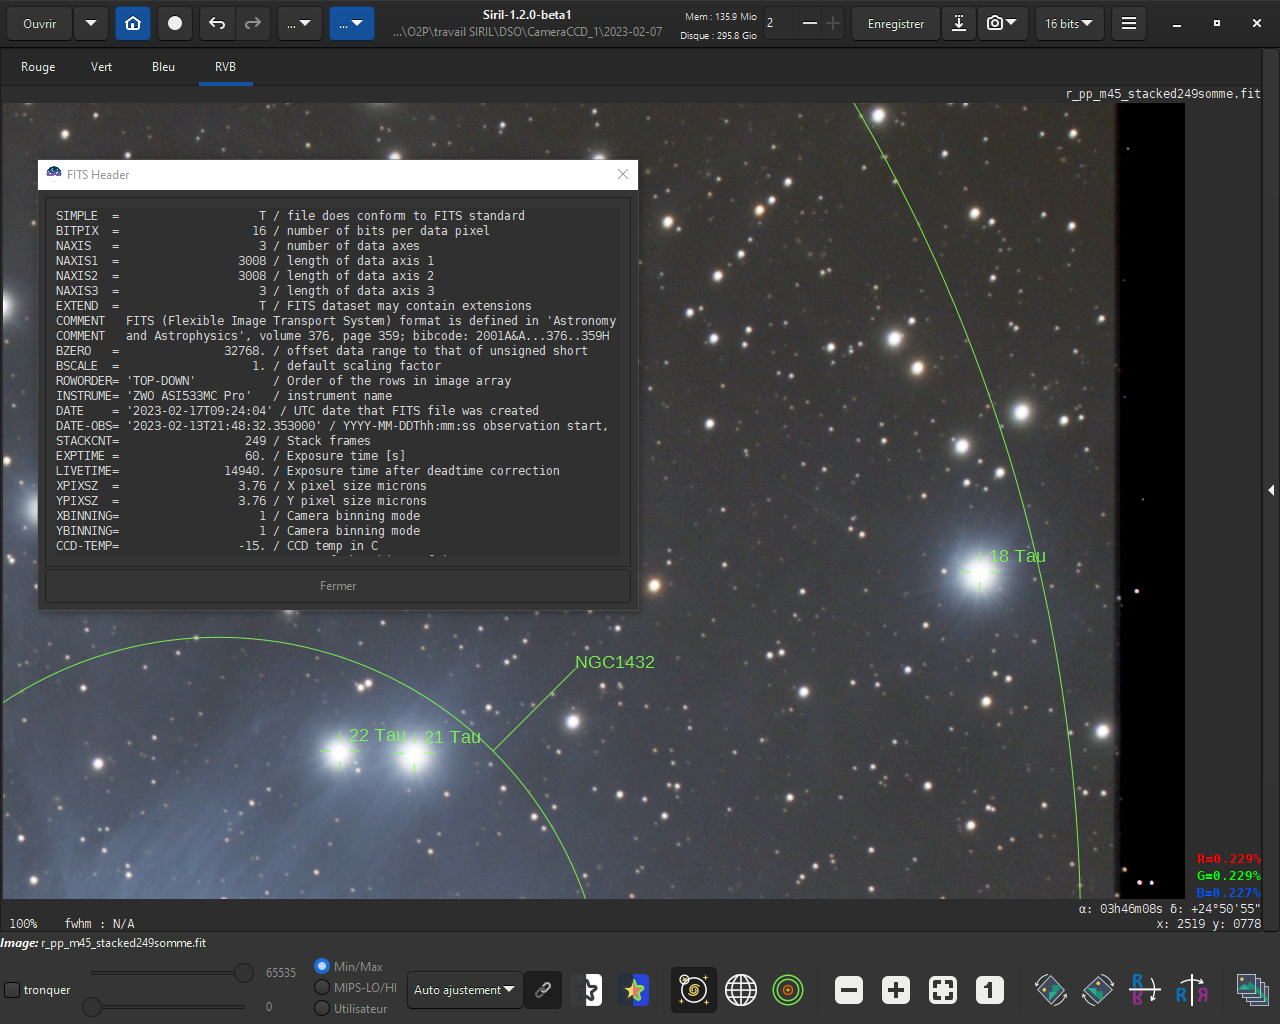Screen dimensions: 1280x1024
Task: Open the 16 bits dropdown
Action: point(1069,23)
